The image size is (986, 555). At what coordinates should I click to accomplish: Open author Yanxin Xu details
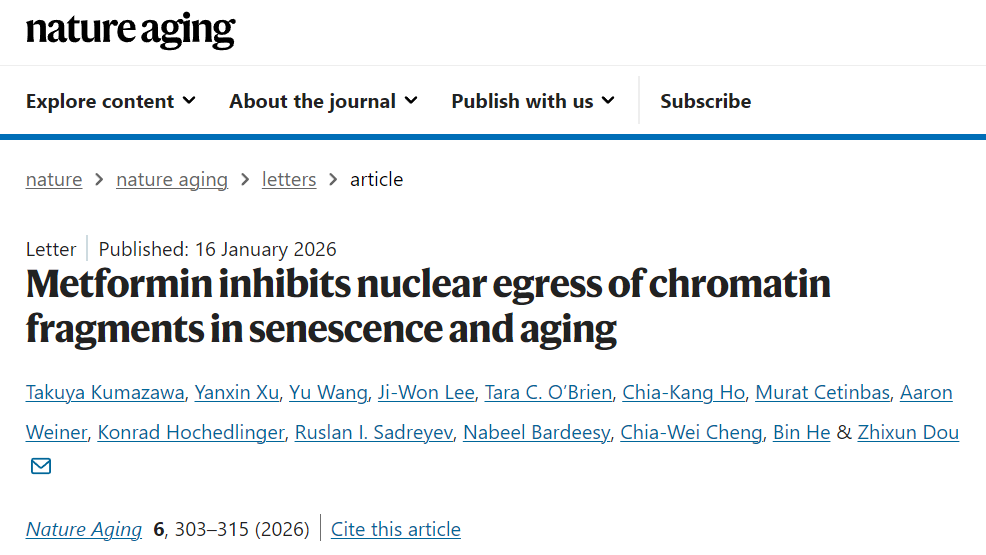(237, 392)
